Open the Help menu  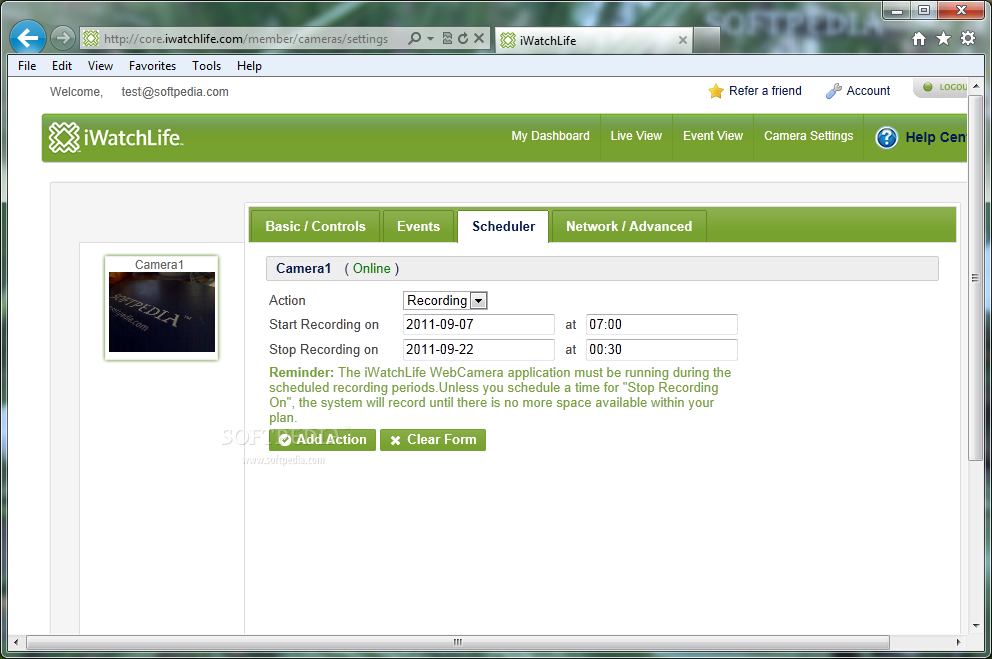tap(249, 66)
